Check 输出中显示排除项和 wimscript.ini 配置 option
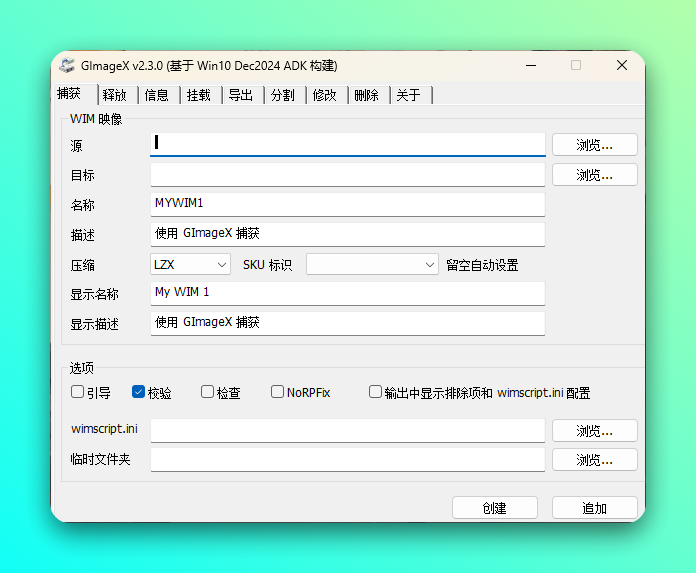Image resolution: width=696 pixels, height=573 pixels. pyautogui.click(x=375, y=392)
